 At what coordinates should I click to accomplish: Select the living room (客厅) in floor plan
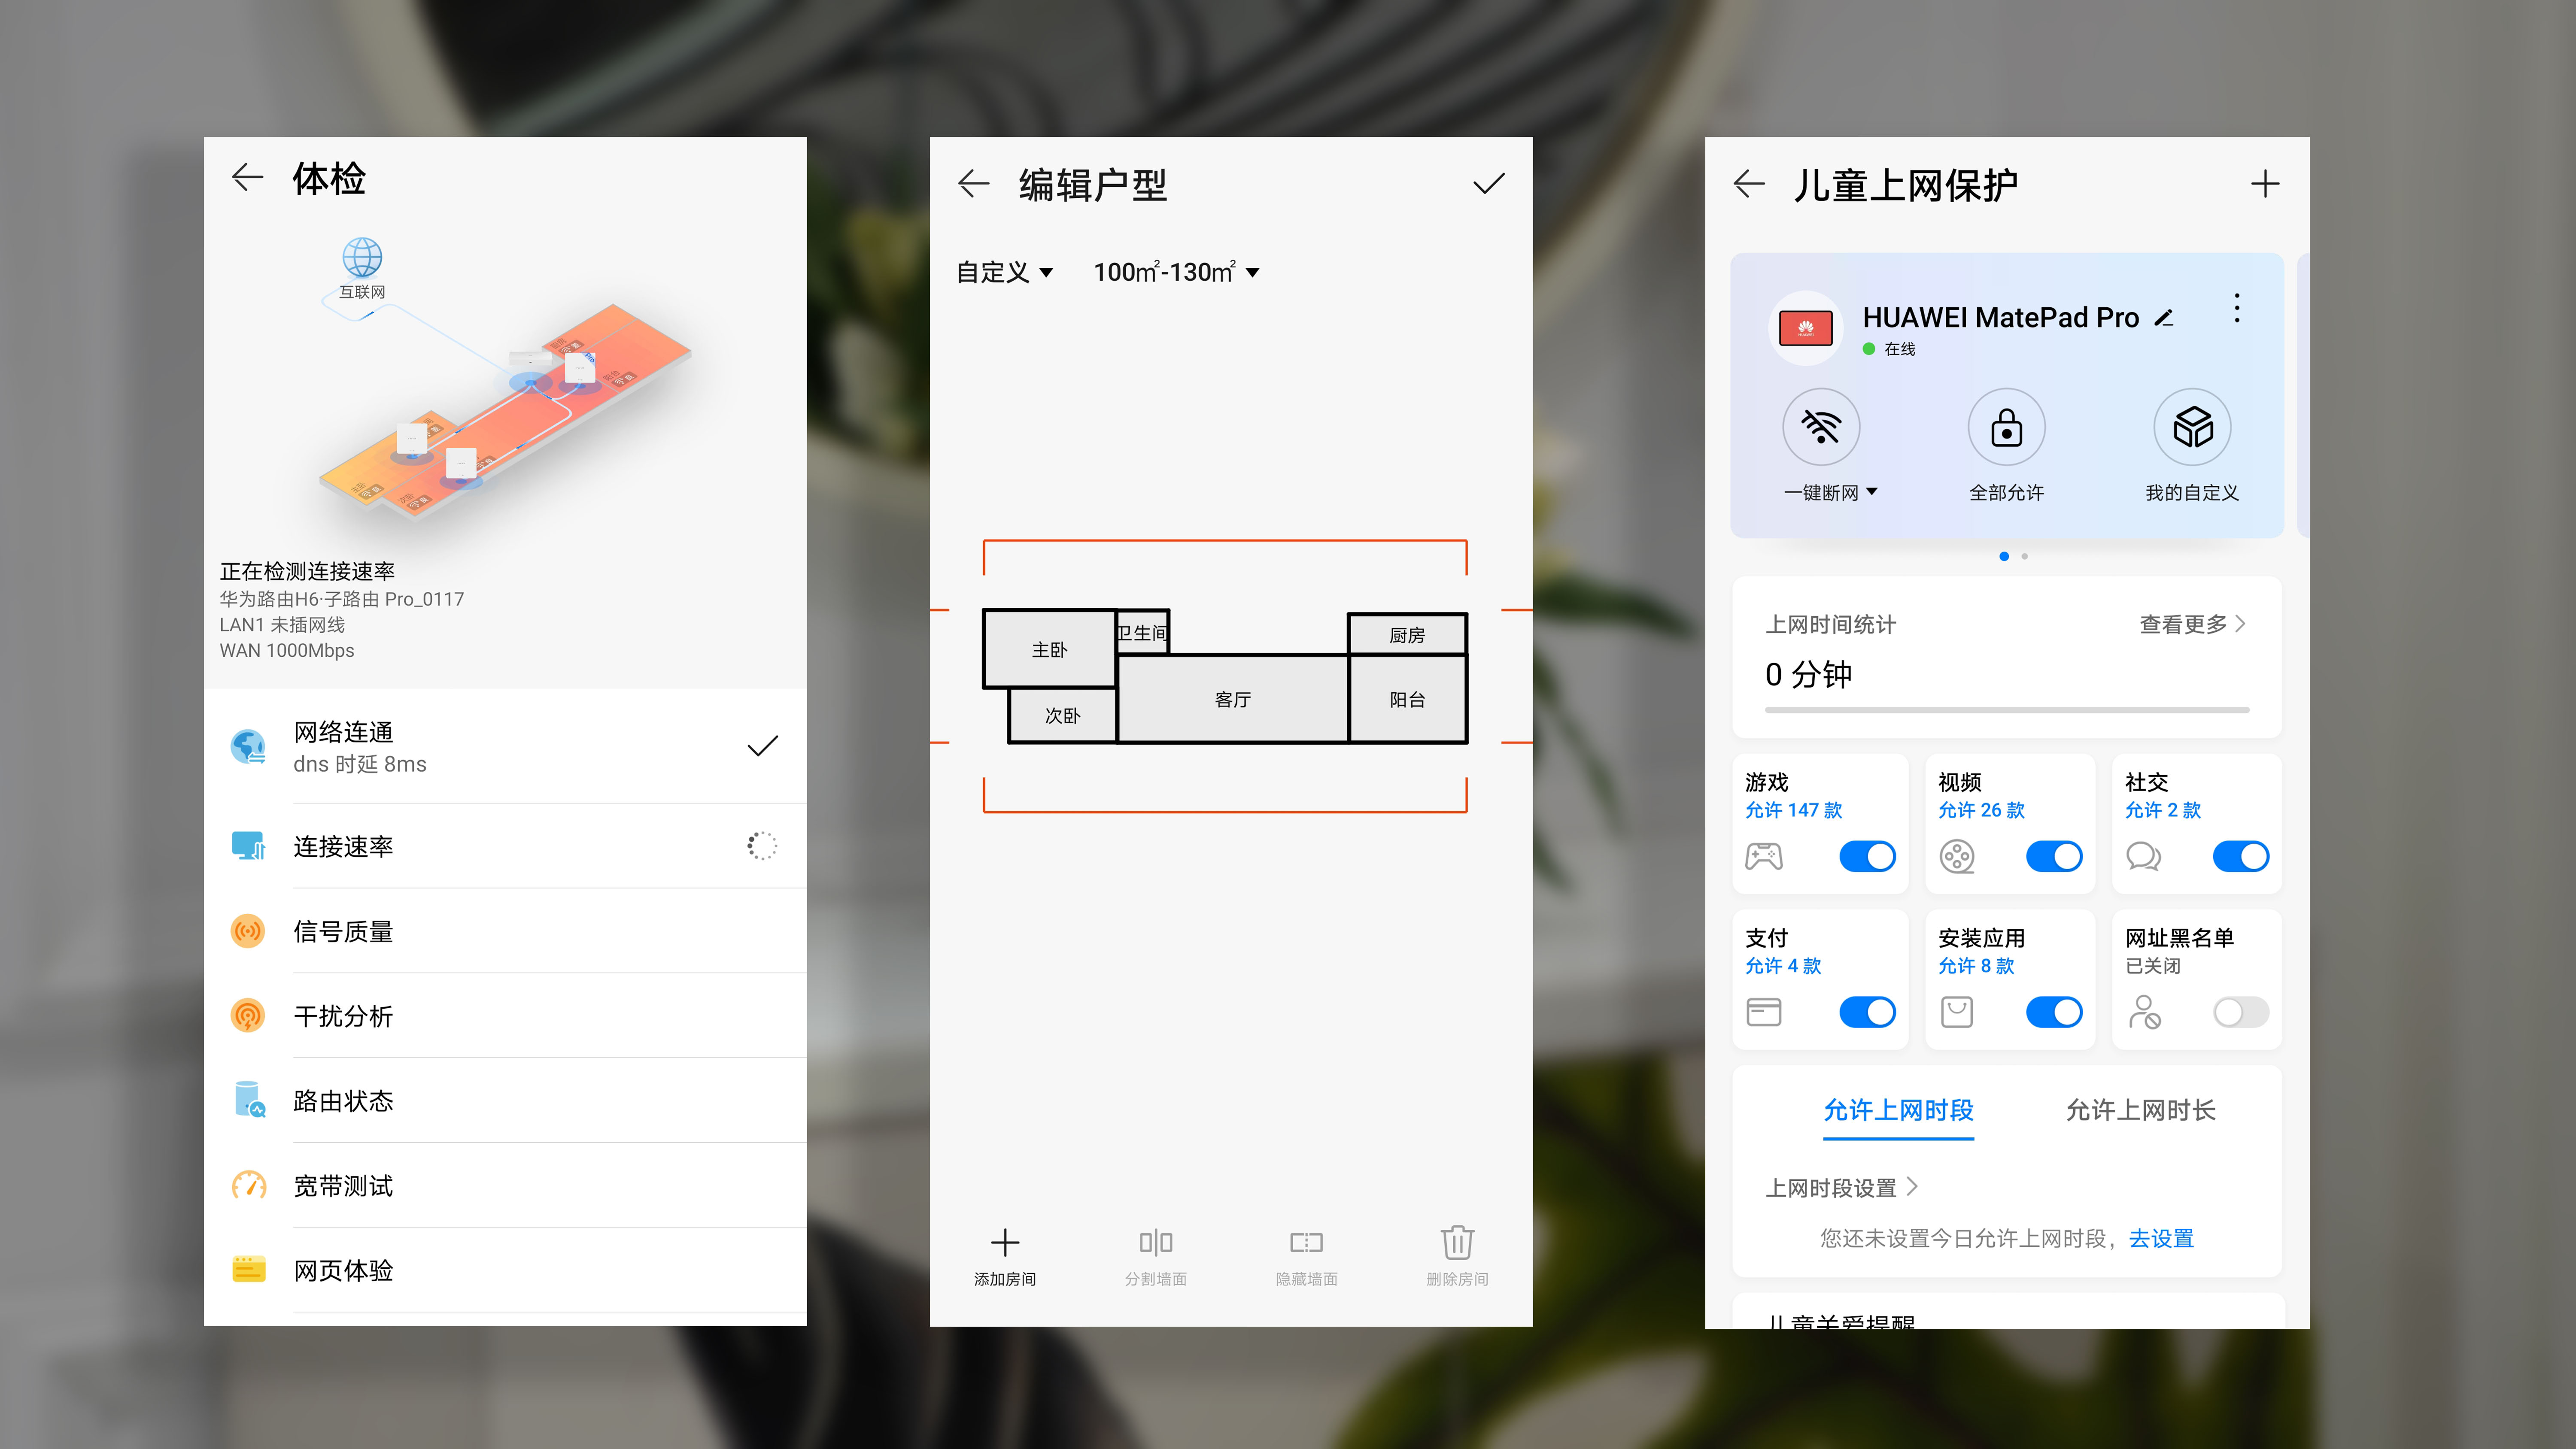click(x=1232, y=700)
